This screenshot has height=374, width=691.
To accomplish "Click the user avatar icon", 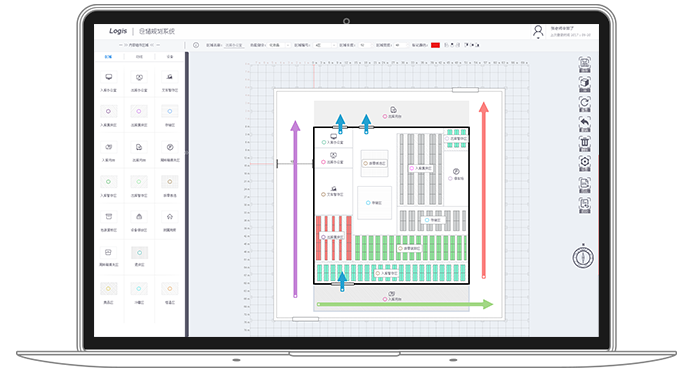I will [538, 30].
